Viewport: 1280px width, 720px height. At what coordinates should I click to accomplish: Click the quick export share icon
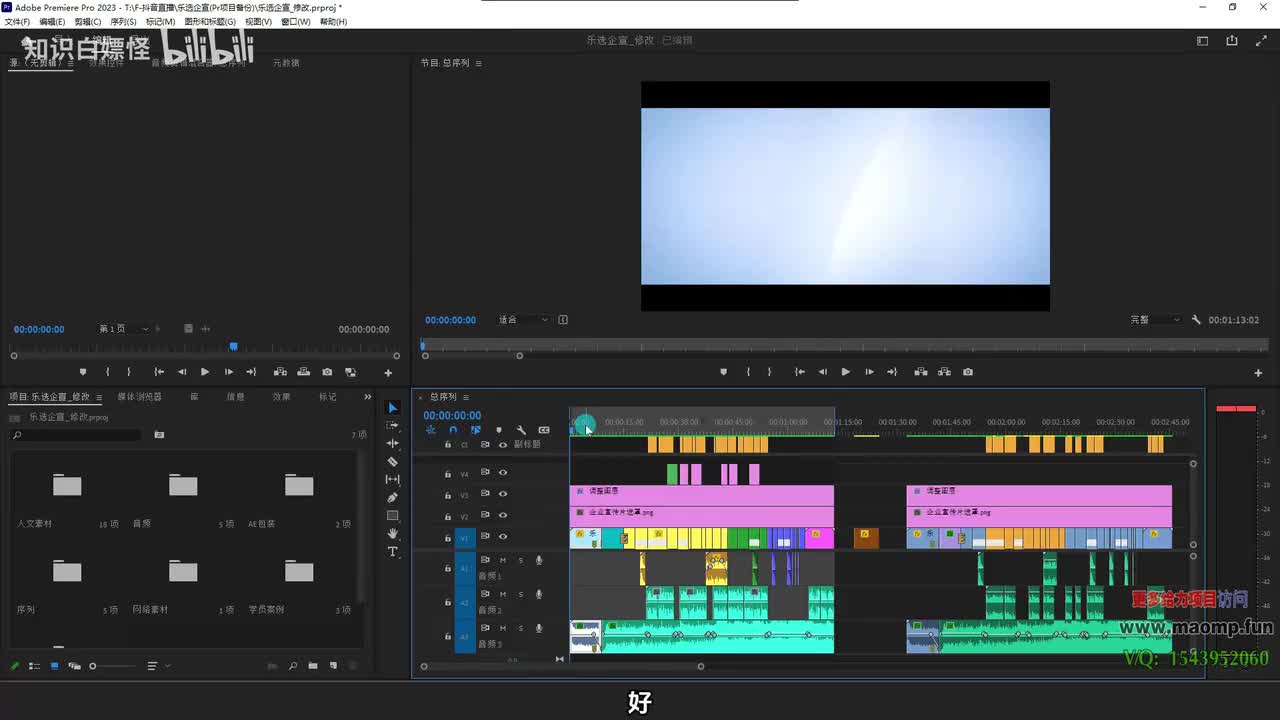click(1231, 41)
